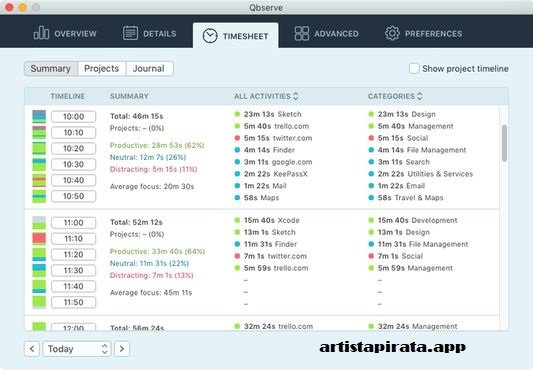Viewport: 533px width, 370px height.
Task: Enable Show project timeline checkbox
Action: tap(414, 68)
